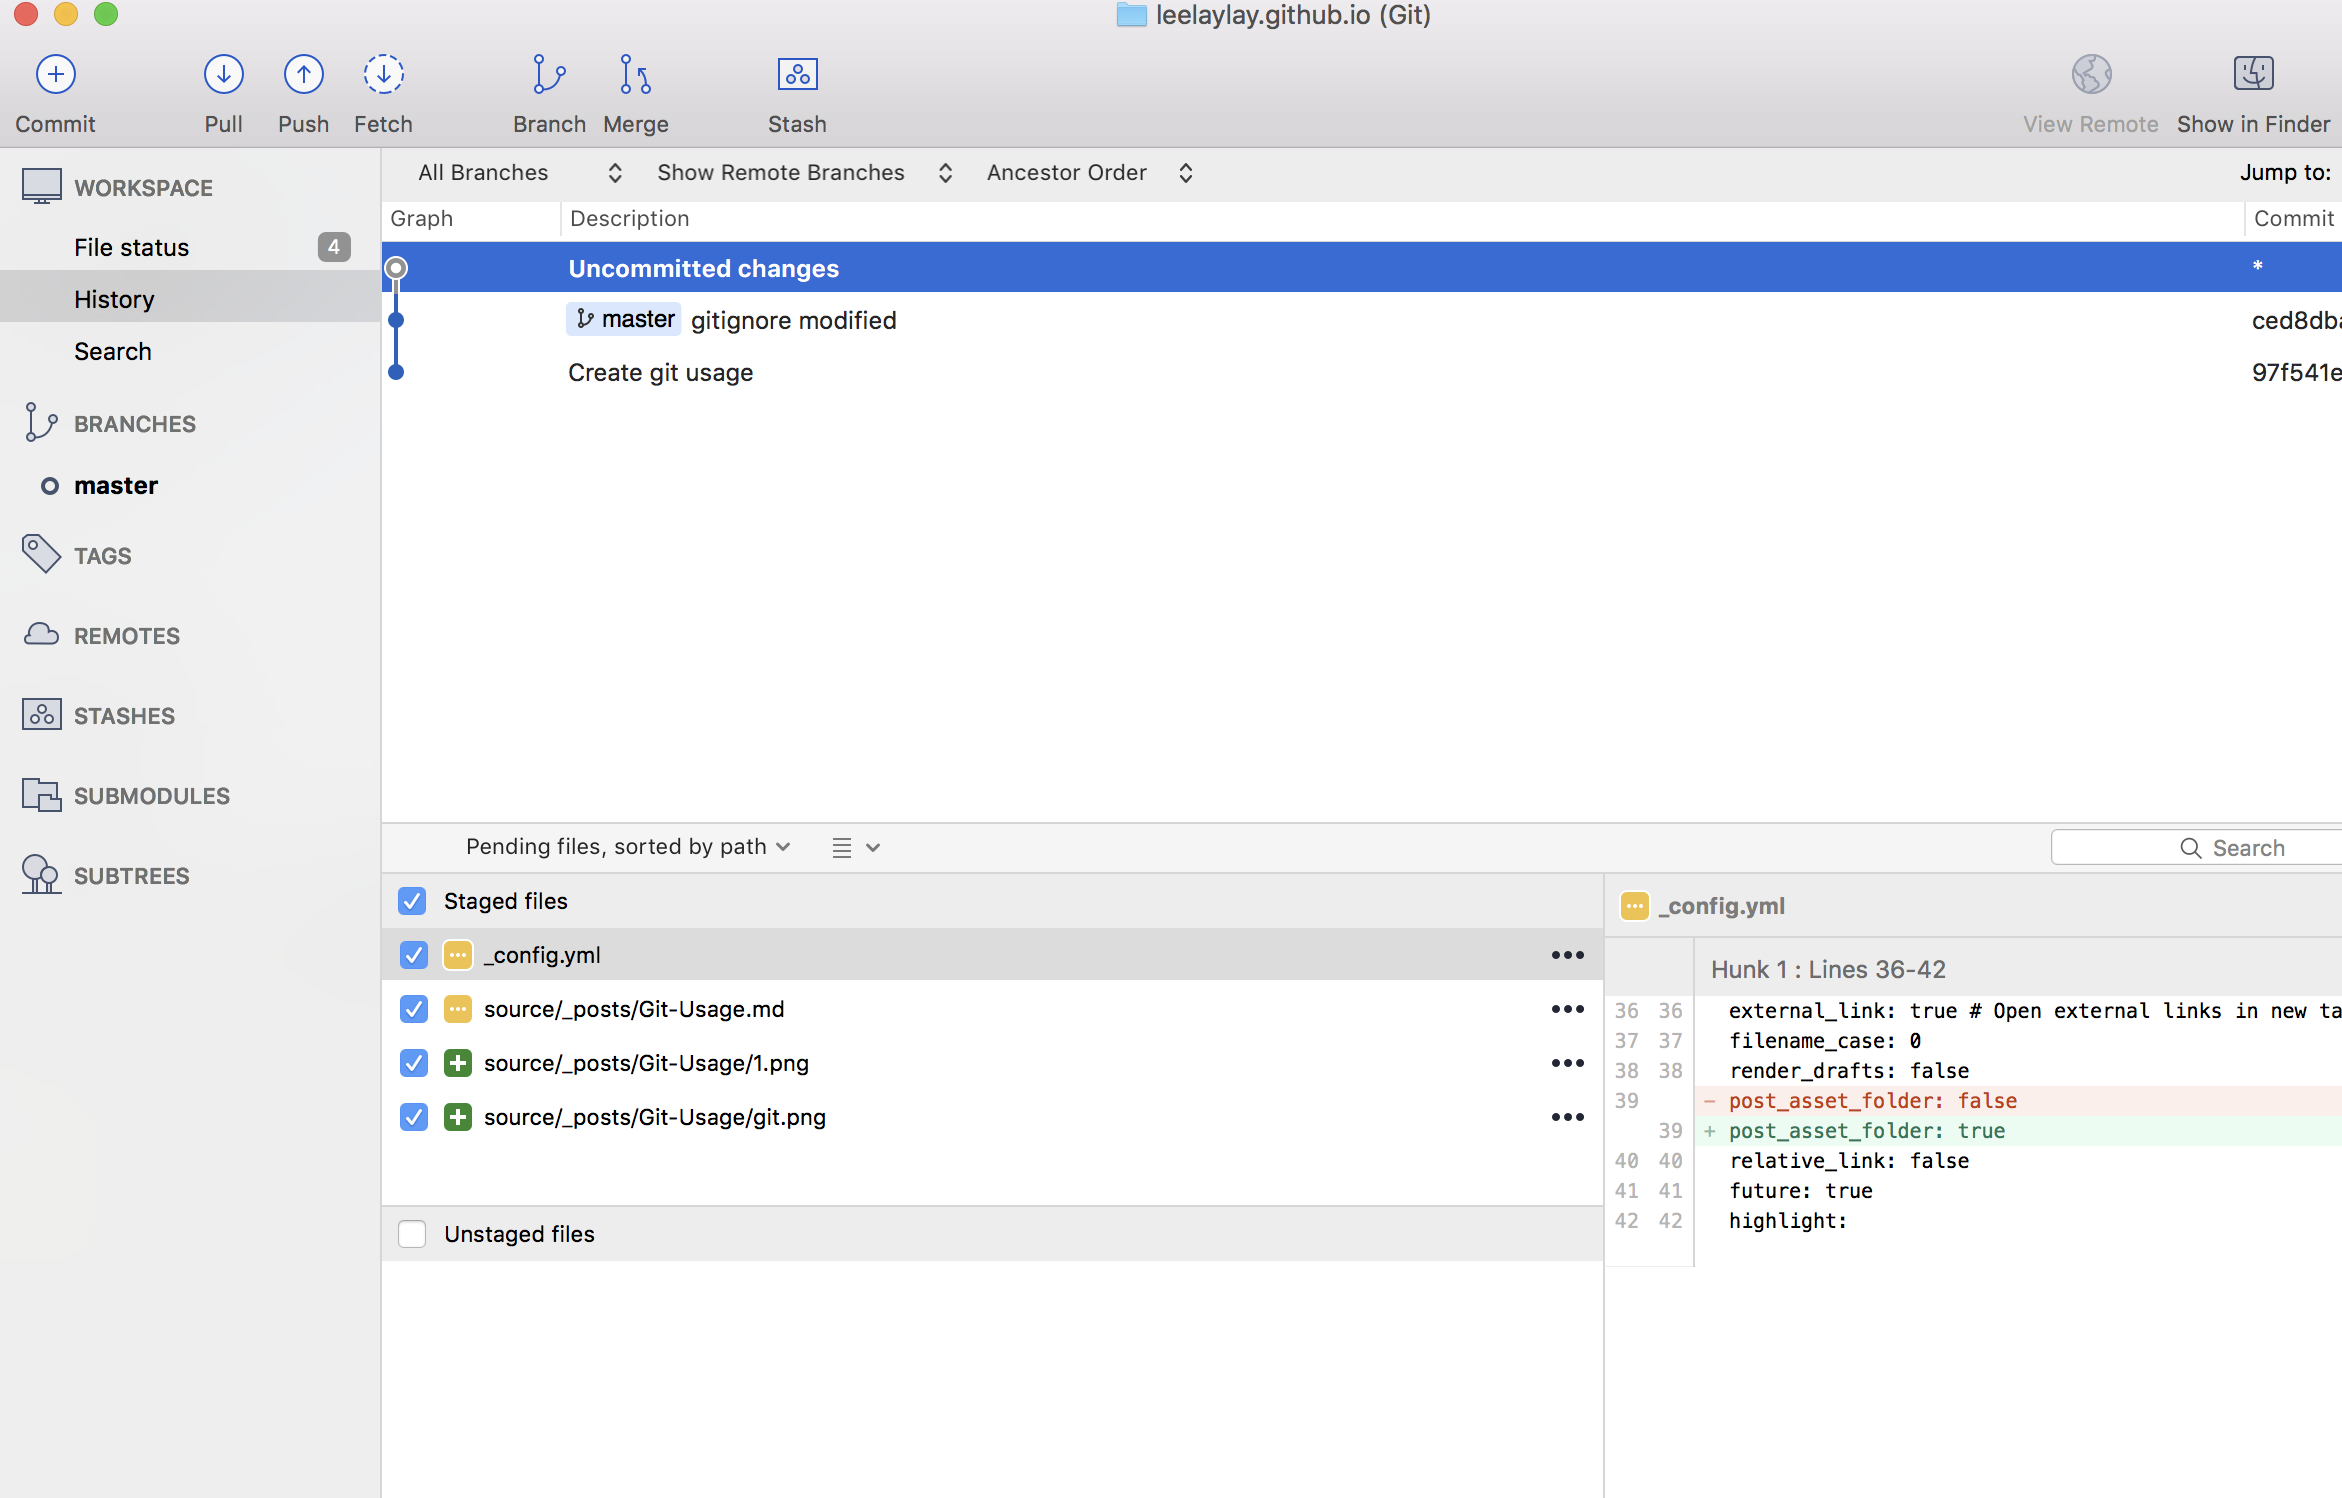Screen dimensions: 2342x1498
Task: Select the gitignore modified commit row
Action: (794, 320)
